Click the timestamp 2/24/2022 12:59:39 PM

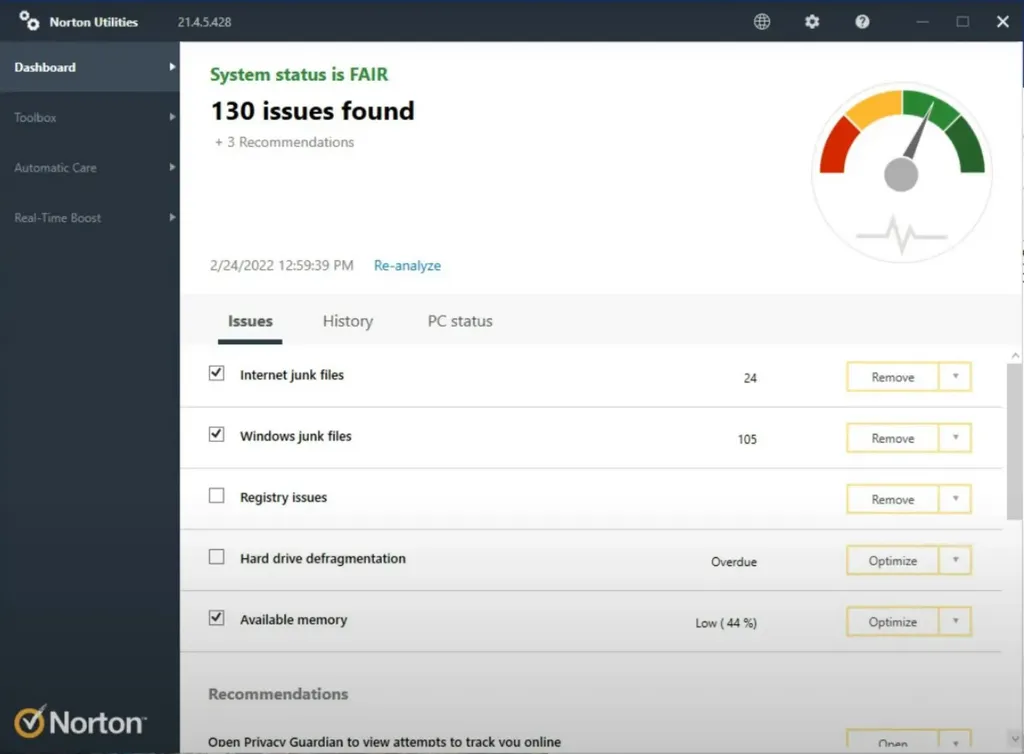(x=281, y=266)
